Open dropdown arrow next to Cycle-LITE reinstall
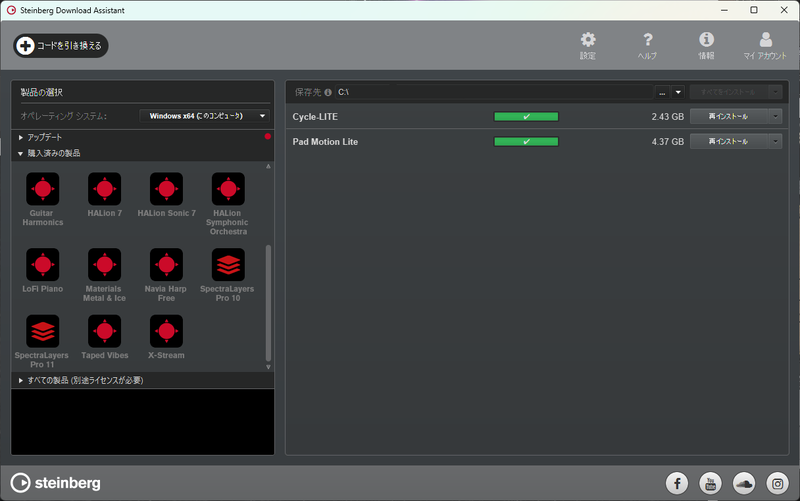The height and width of the screenshot is (501, 800). (x=776, y=116)
